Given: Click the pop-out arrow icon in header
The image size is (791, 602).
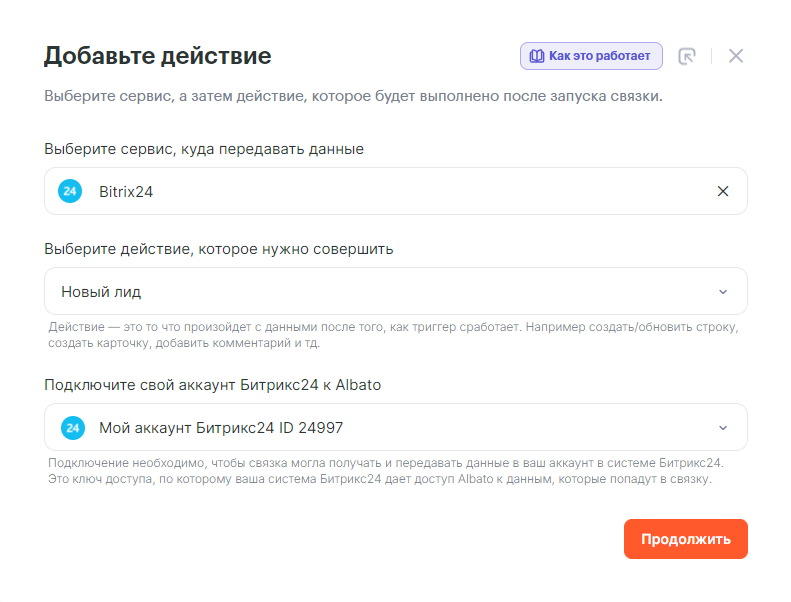Looking at the screenshot, I should coord(686,56).
